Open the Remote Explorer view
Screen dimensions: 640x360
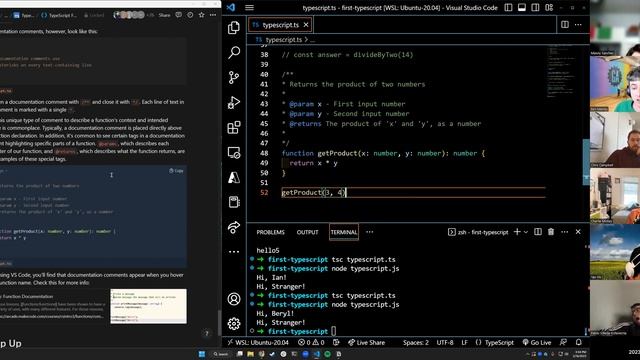click(234, 153)
